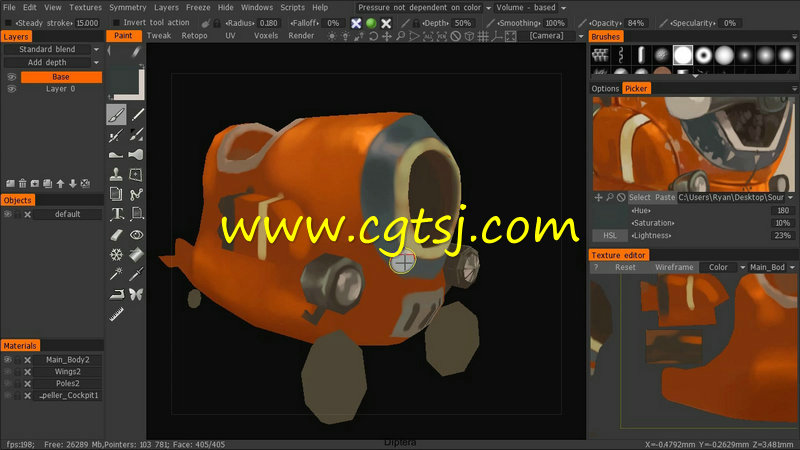
Task: Switch to the Voxels tab
Action: click(x=266, y=36)
